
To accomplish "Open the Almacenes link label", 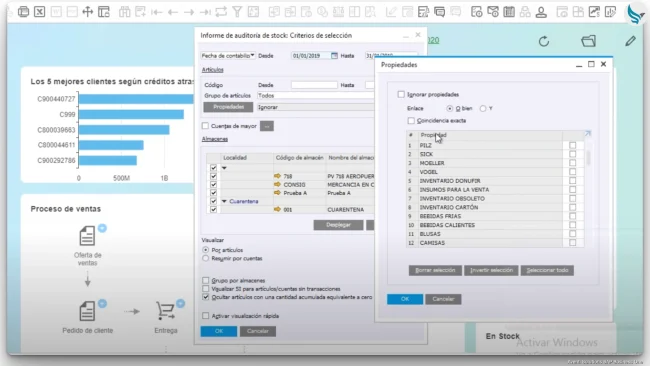I will tap(215, 139).
